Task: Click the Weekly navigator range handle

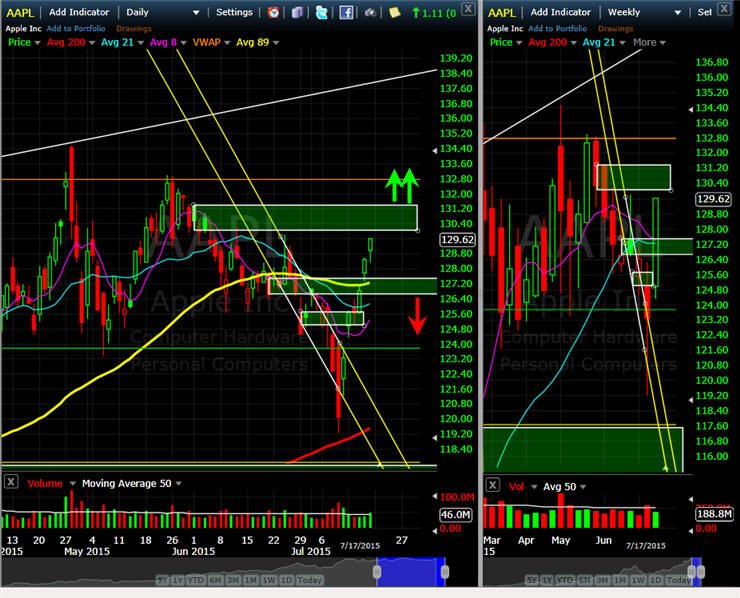Action: tap(697, 572)
